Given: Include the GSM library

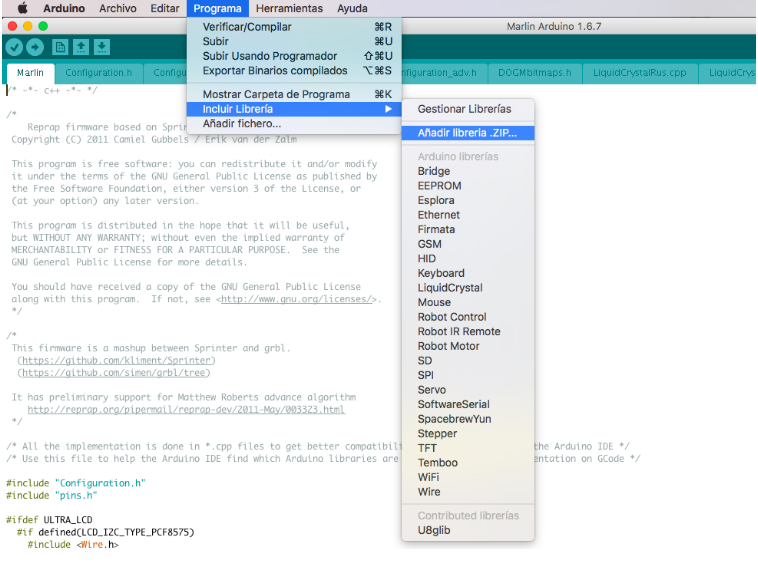Looking at the screenshot, I should (x=467, y=244).
